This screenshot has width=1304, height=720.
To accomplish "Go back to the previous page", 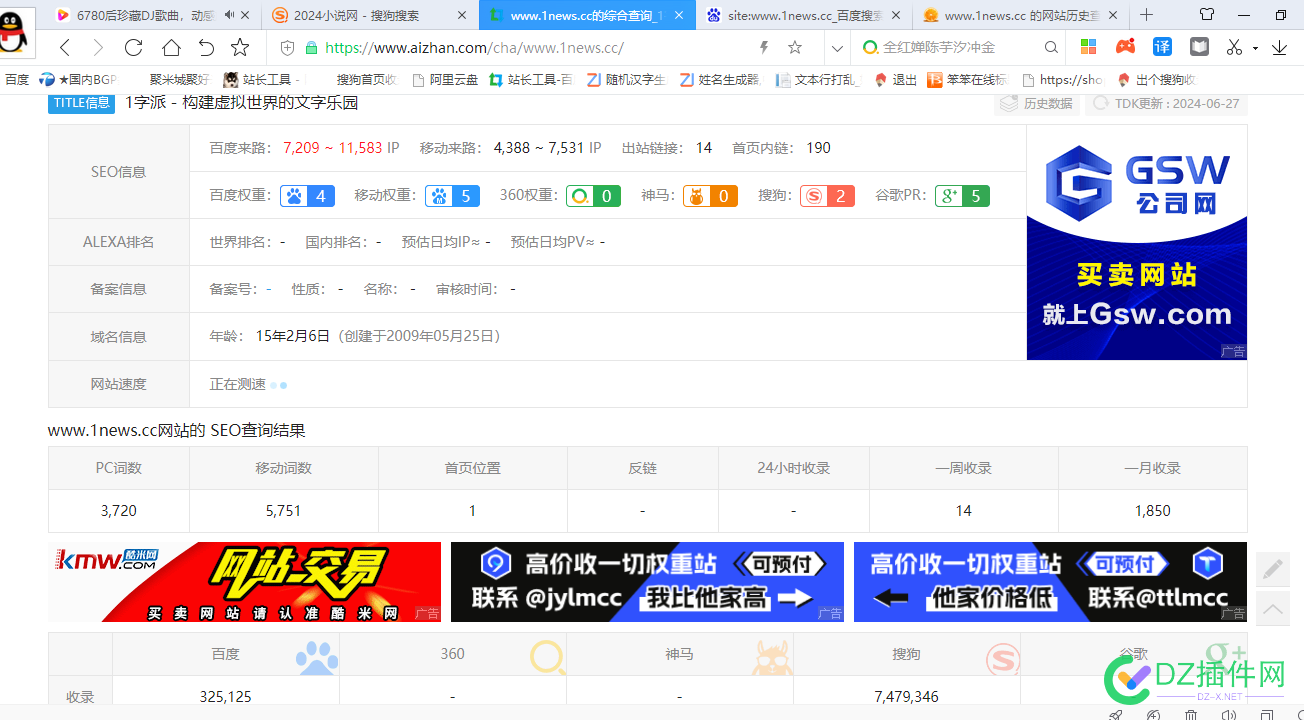I will (65, 48).
